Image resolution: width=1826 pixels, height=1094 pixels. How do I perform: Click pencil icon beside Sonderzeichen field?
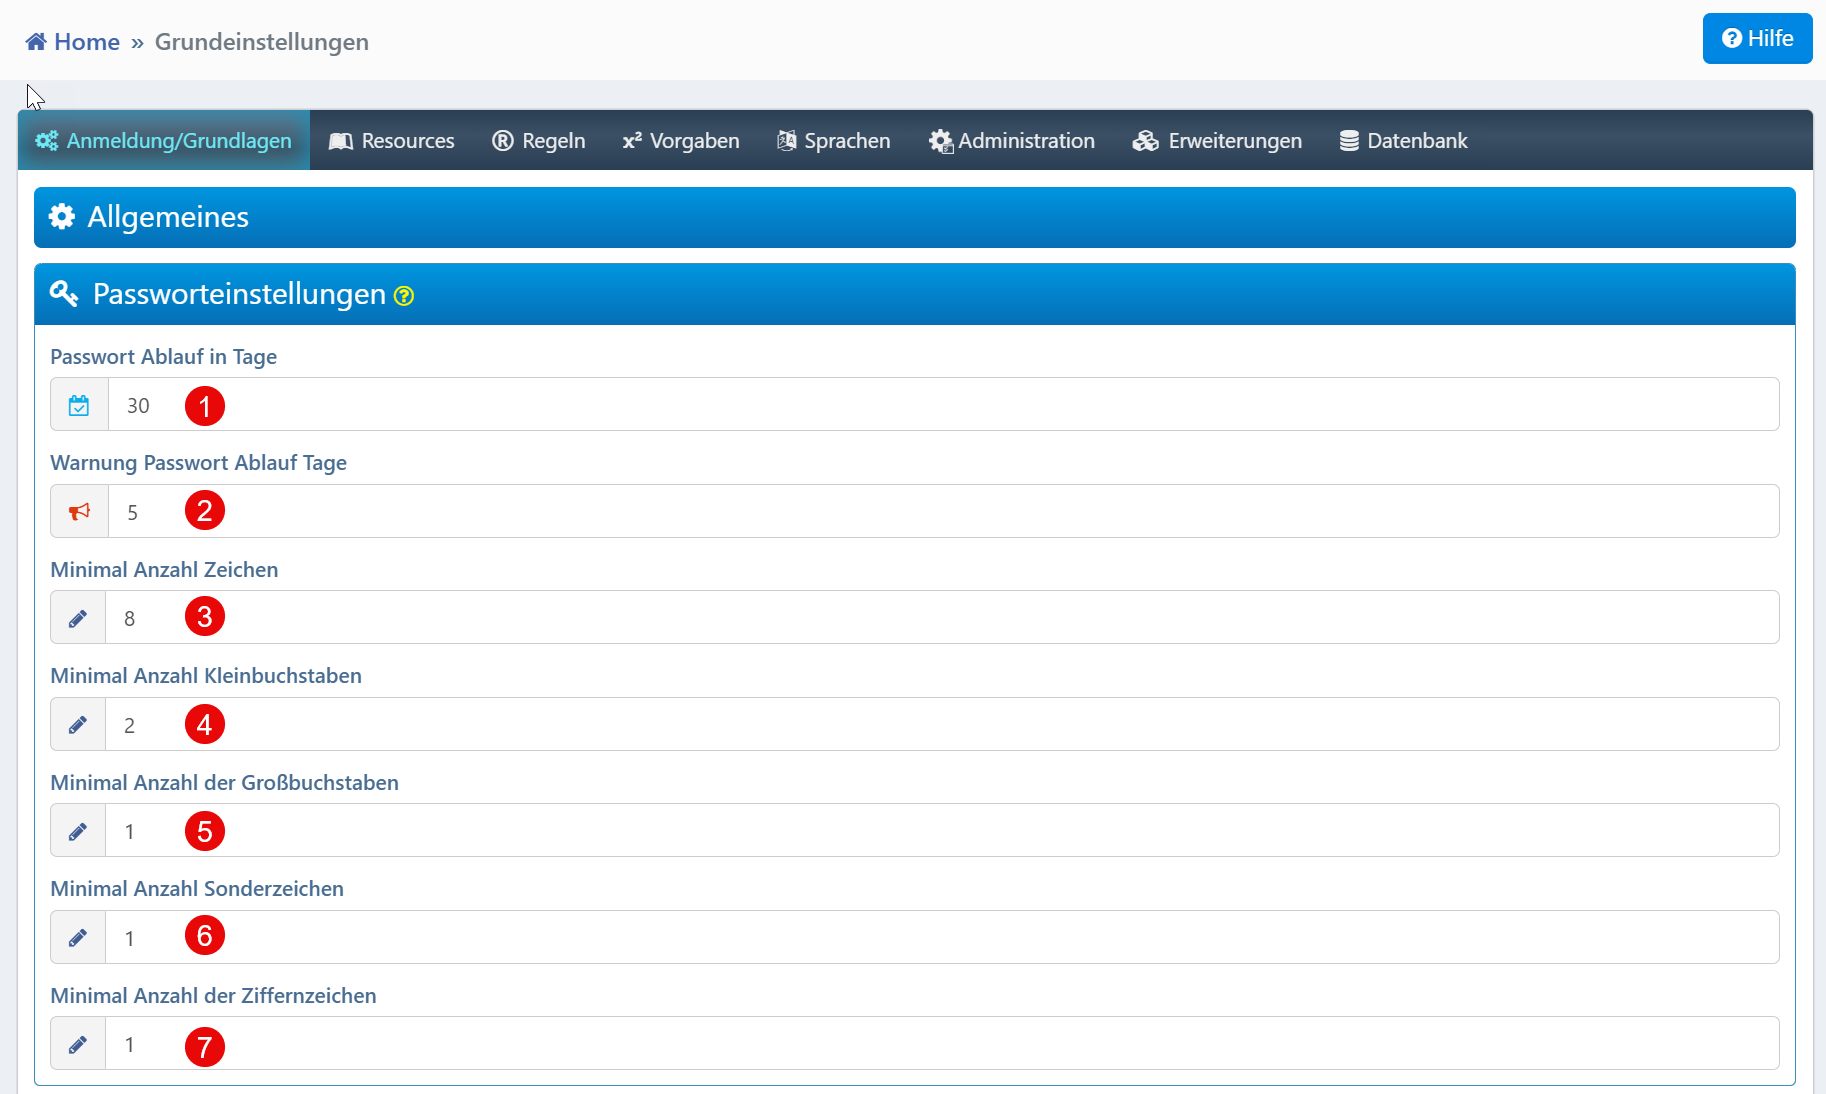[78, 938]
